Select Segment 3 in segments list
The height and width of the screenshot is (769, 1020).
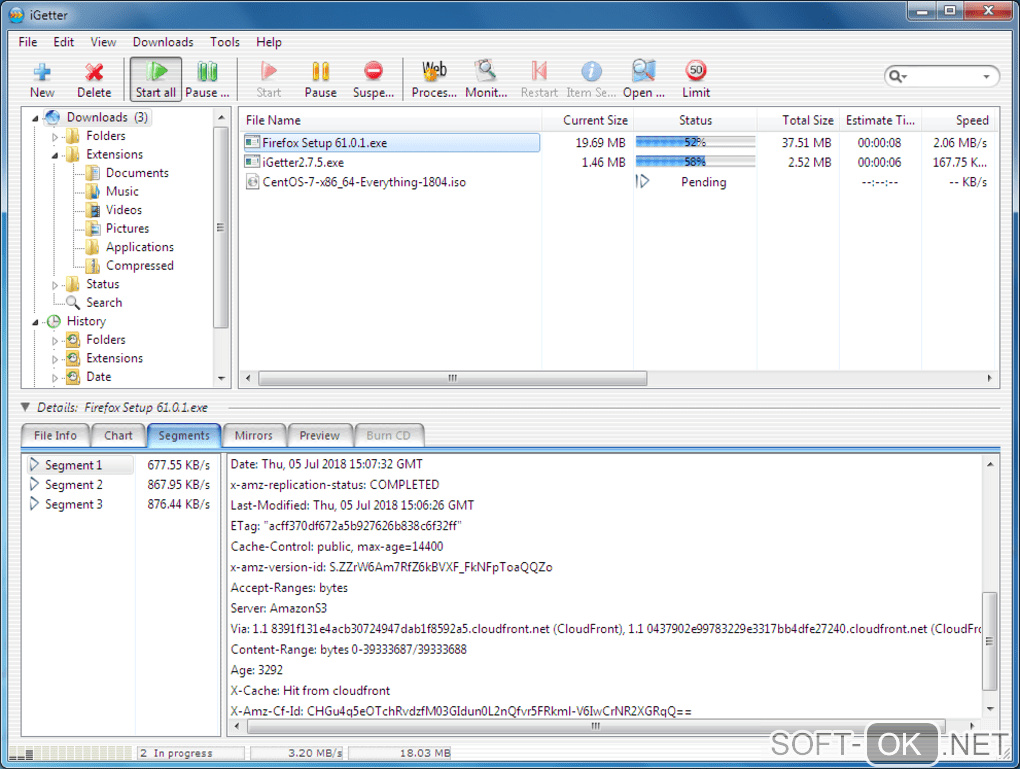(74, 504)
